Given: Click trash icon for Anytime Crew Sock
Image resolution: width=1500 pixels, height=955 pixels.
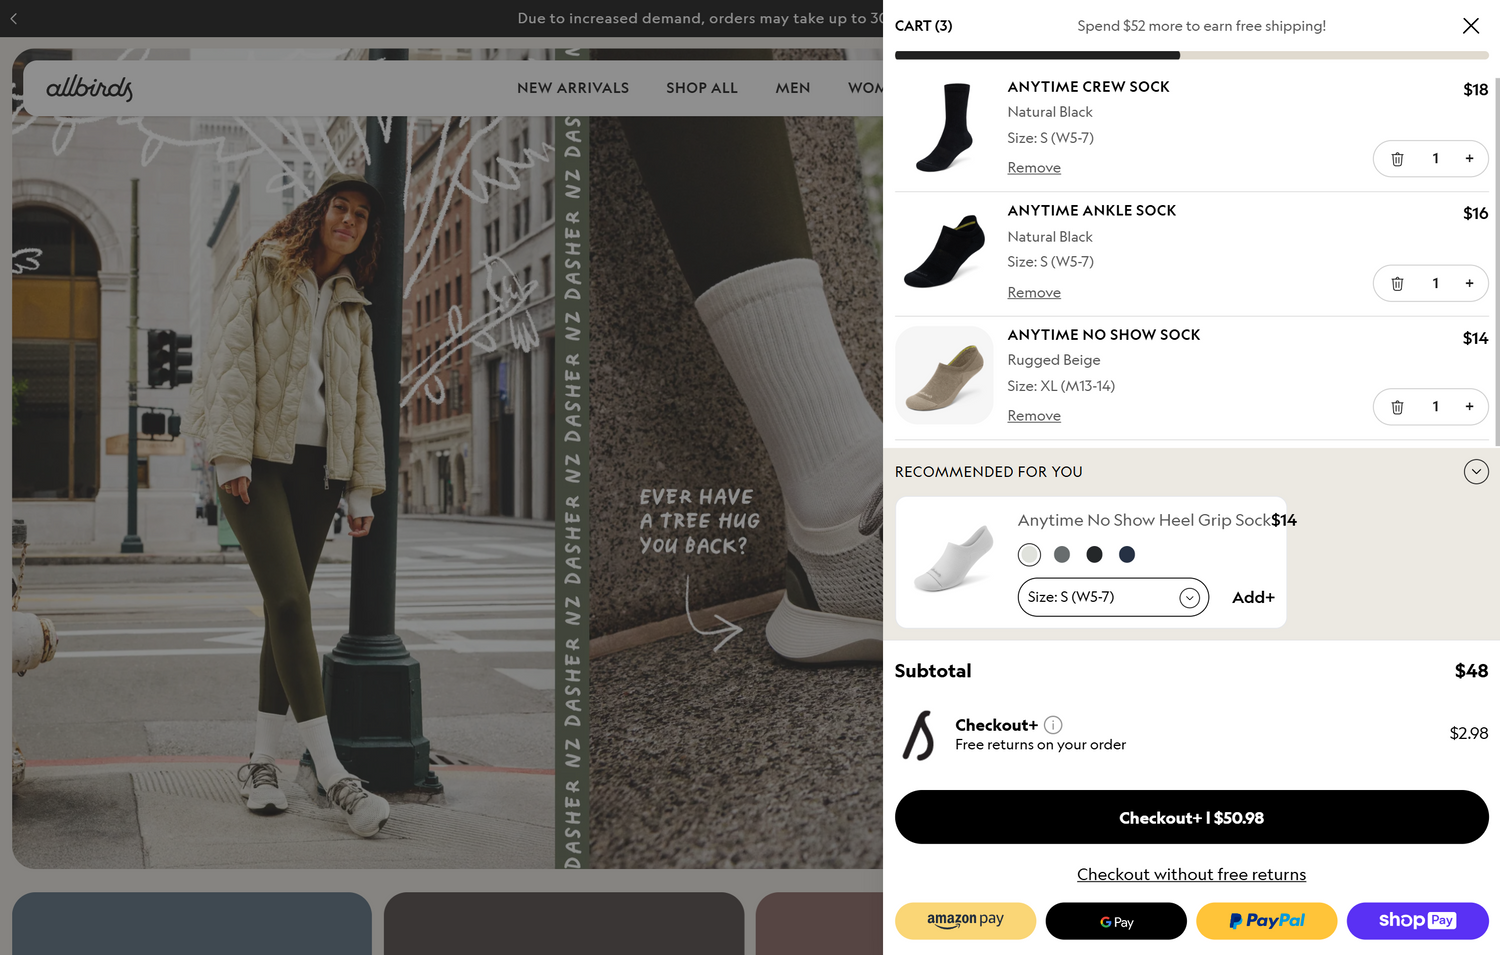Looking at the screenshot, I should click(1397, 159).
